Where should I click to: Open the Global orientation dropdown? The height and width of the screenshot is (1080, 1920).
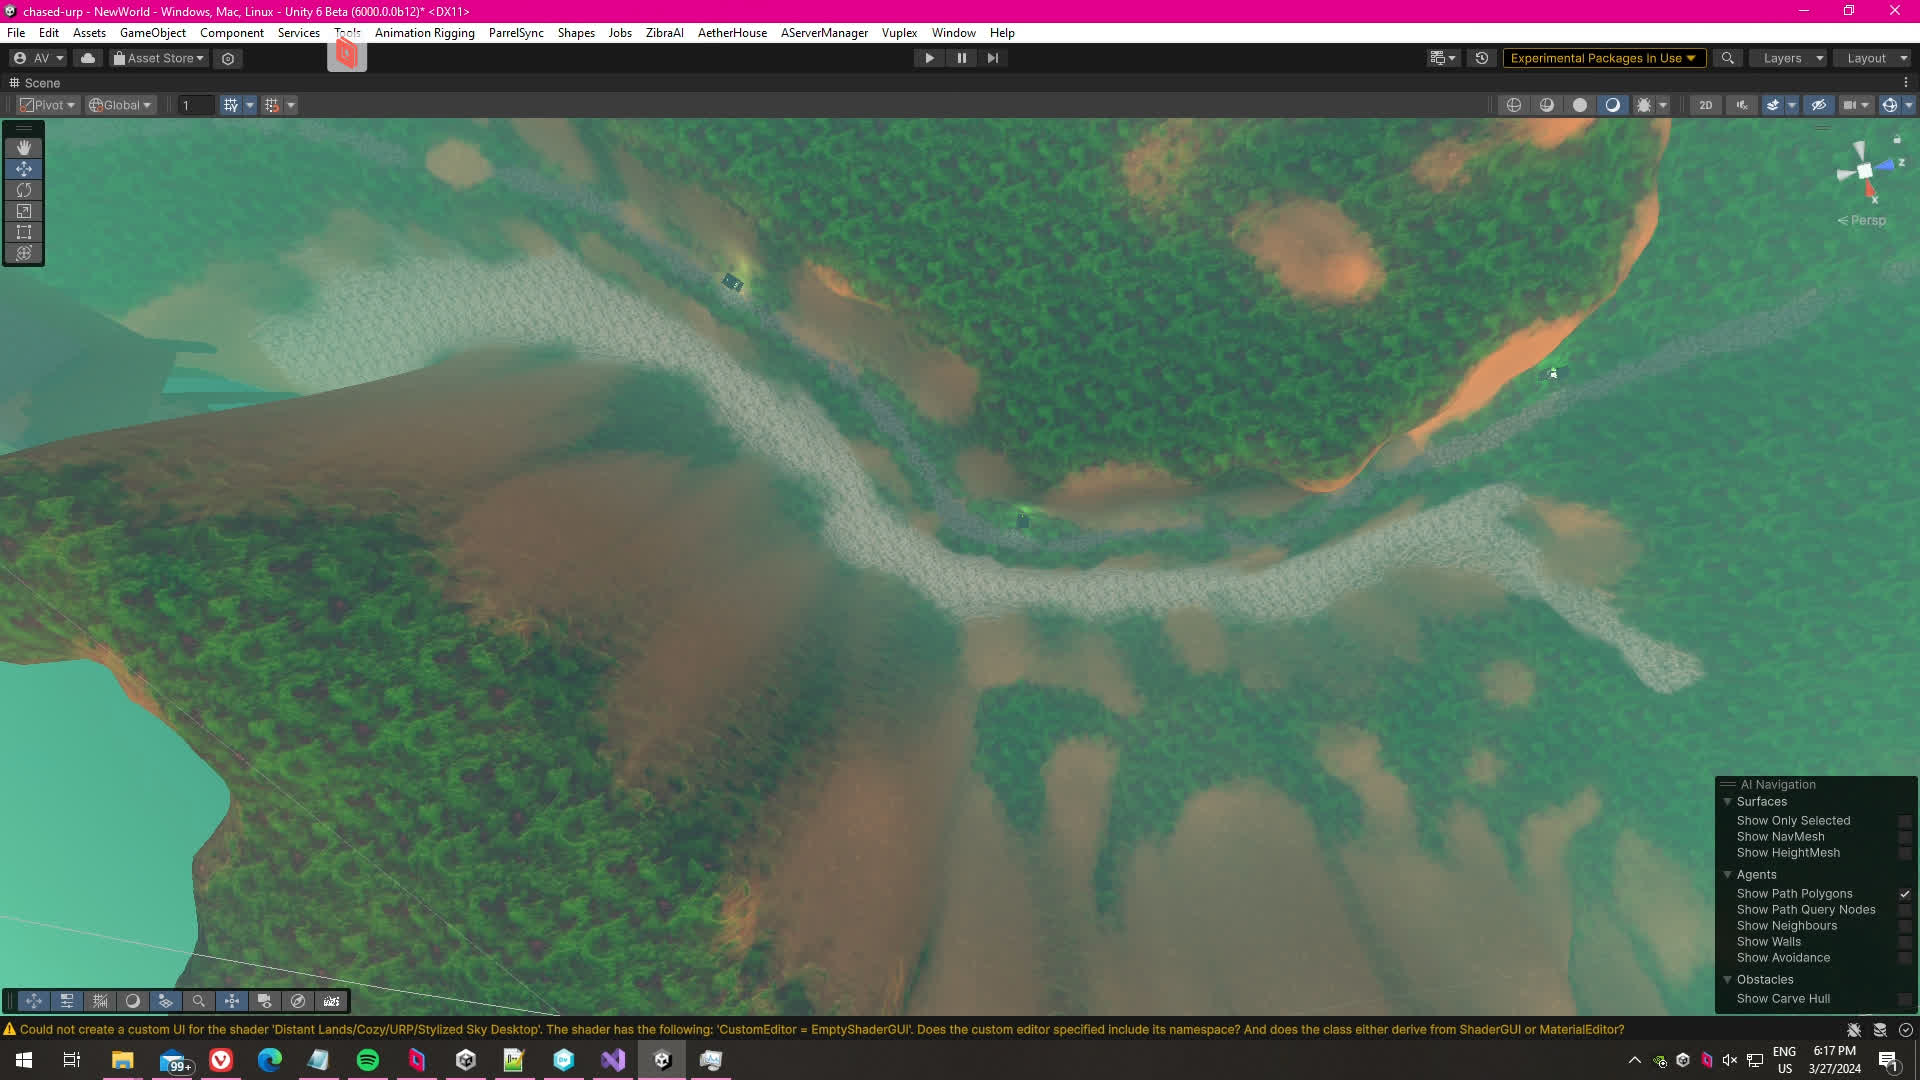pos(120,105)
